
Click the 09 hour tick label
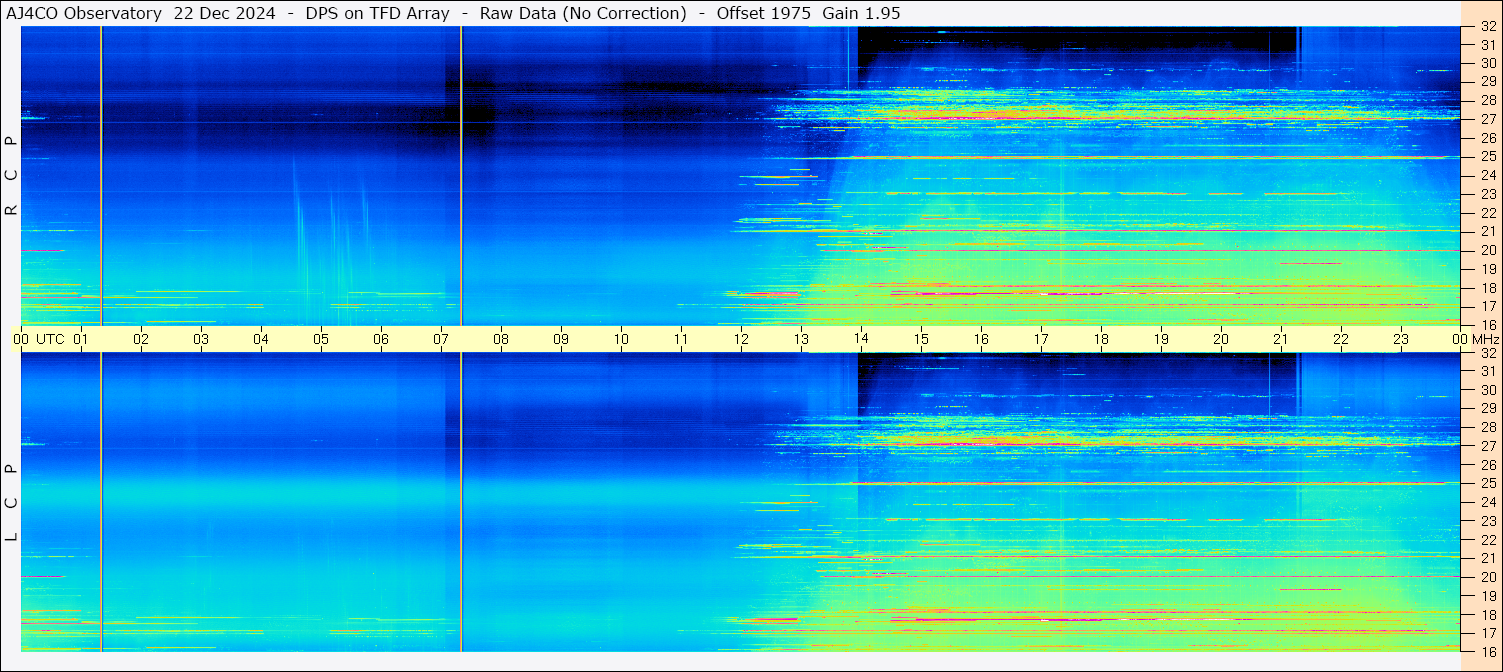pos(561,339)
